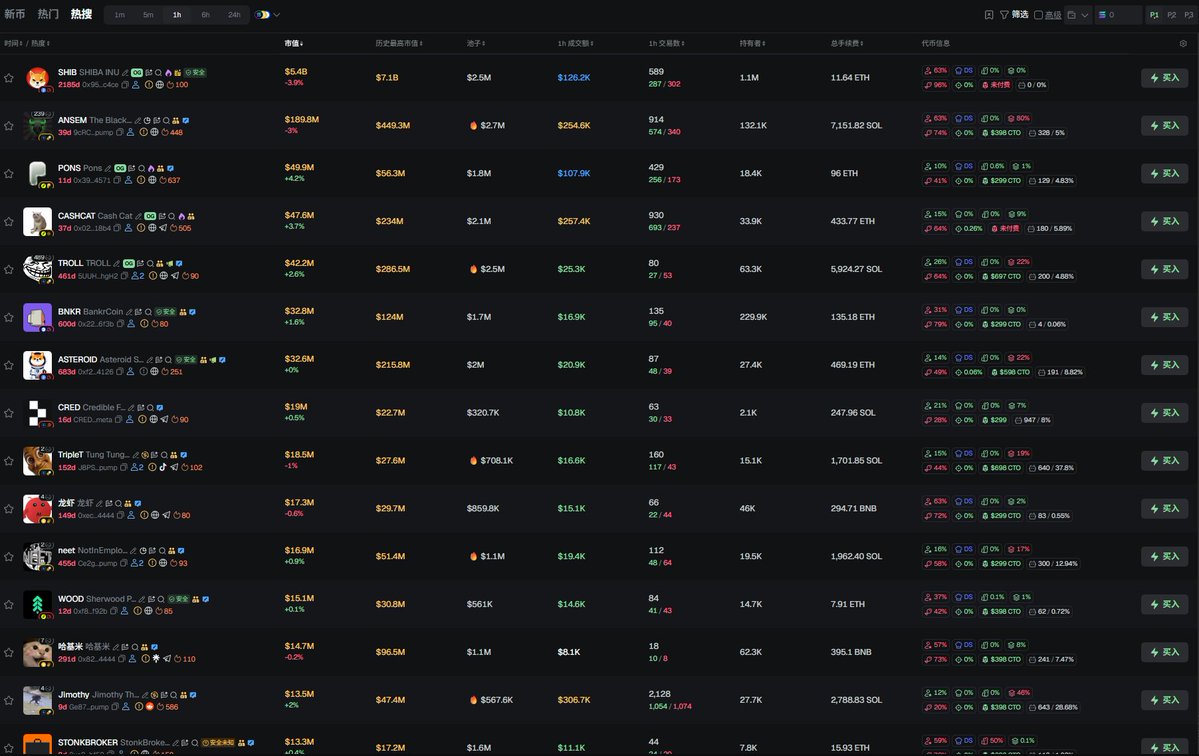The image size is (1199, 756).
Task: Open the CRED Telegram icon
Action: (x=164, y=419)
